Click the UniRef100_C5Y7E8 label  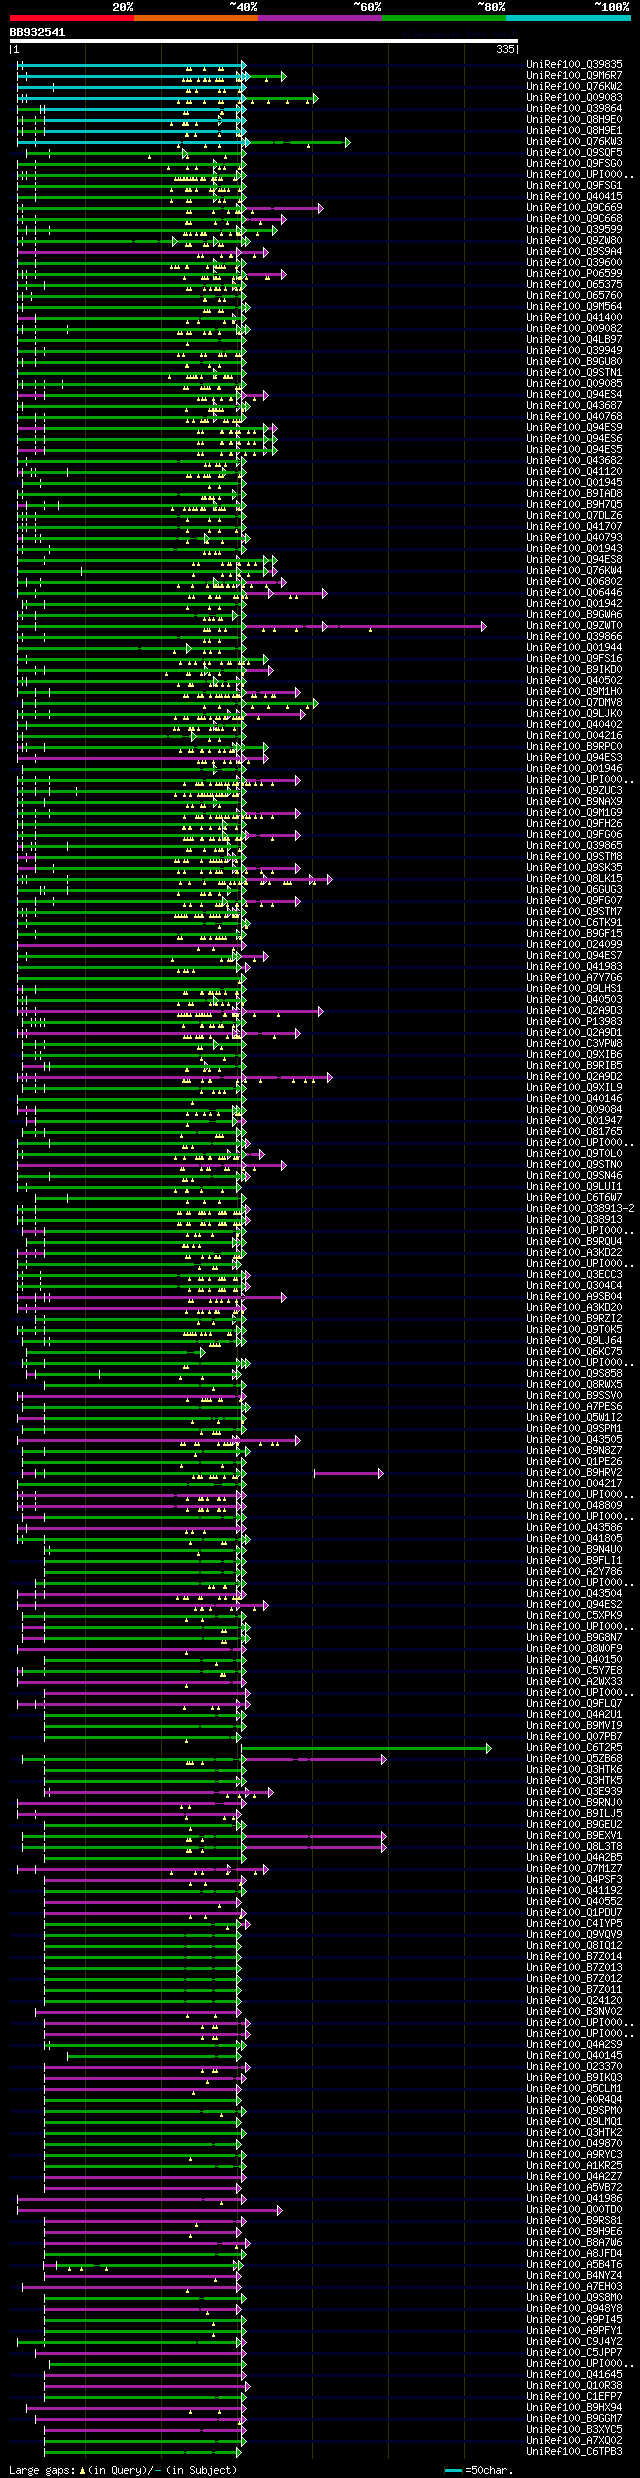[574, 1671]
